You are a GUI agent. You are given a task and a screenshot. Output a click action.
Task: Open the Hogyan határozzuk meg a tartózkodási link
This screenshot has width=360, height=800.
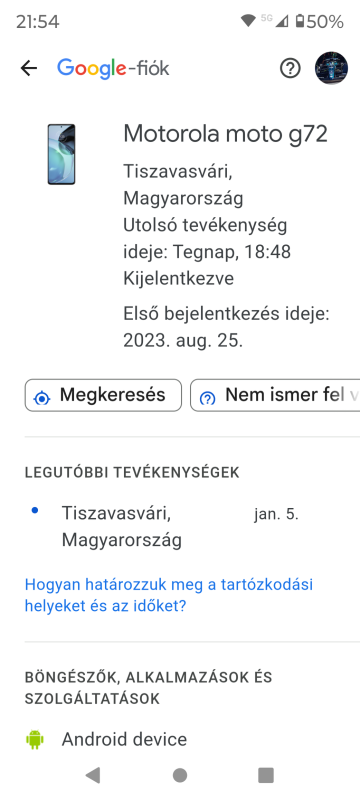click(x=169, y=595)
